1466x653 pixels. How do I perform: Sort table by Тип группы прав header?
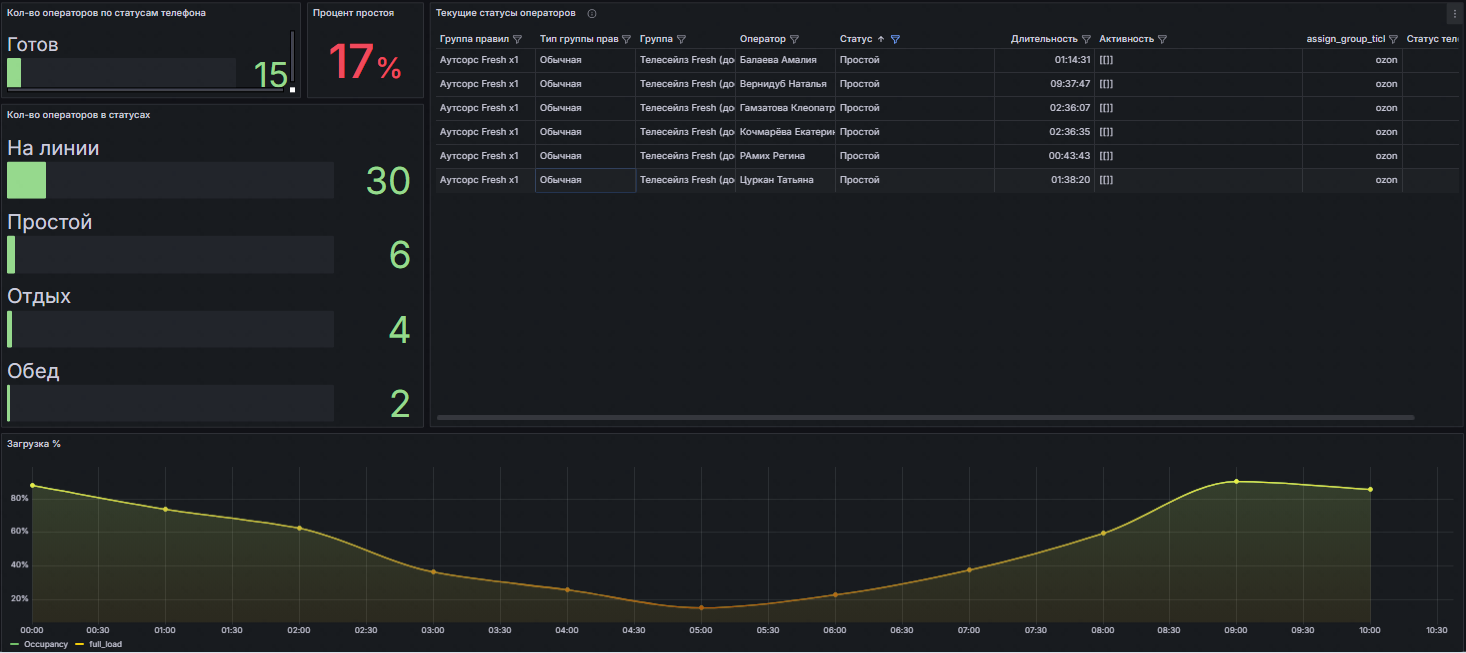coord(579,39)
